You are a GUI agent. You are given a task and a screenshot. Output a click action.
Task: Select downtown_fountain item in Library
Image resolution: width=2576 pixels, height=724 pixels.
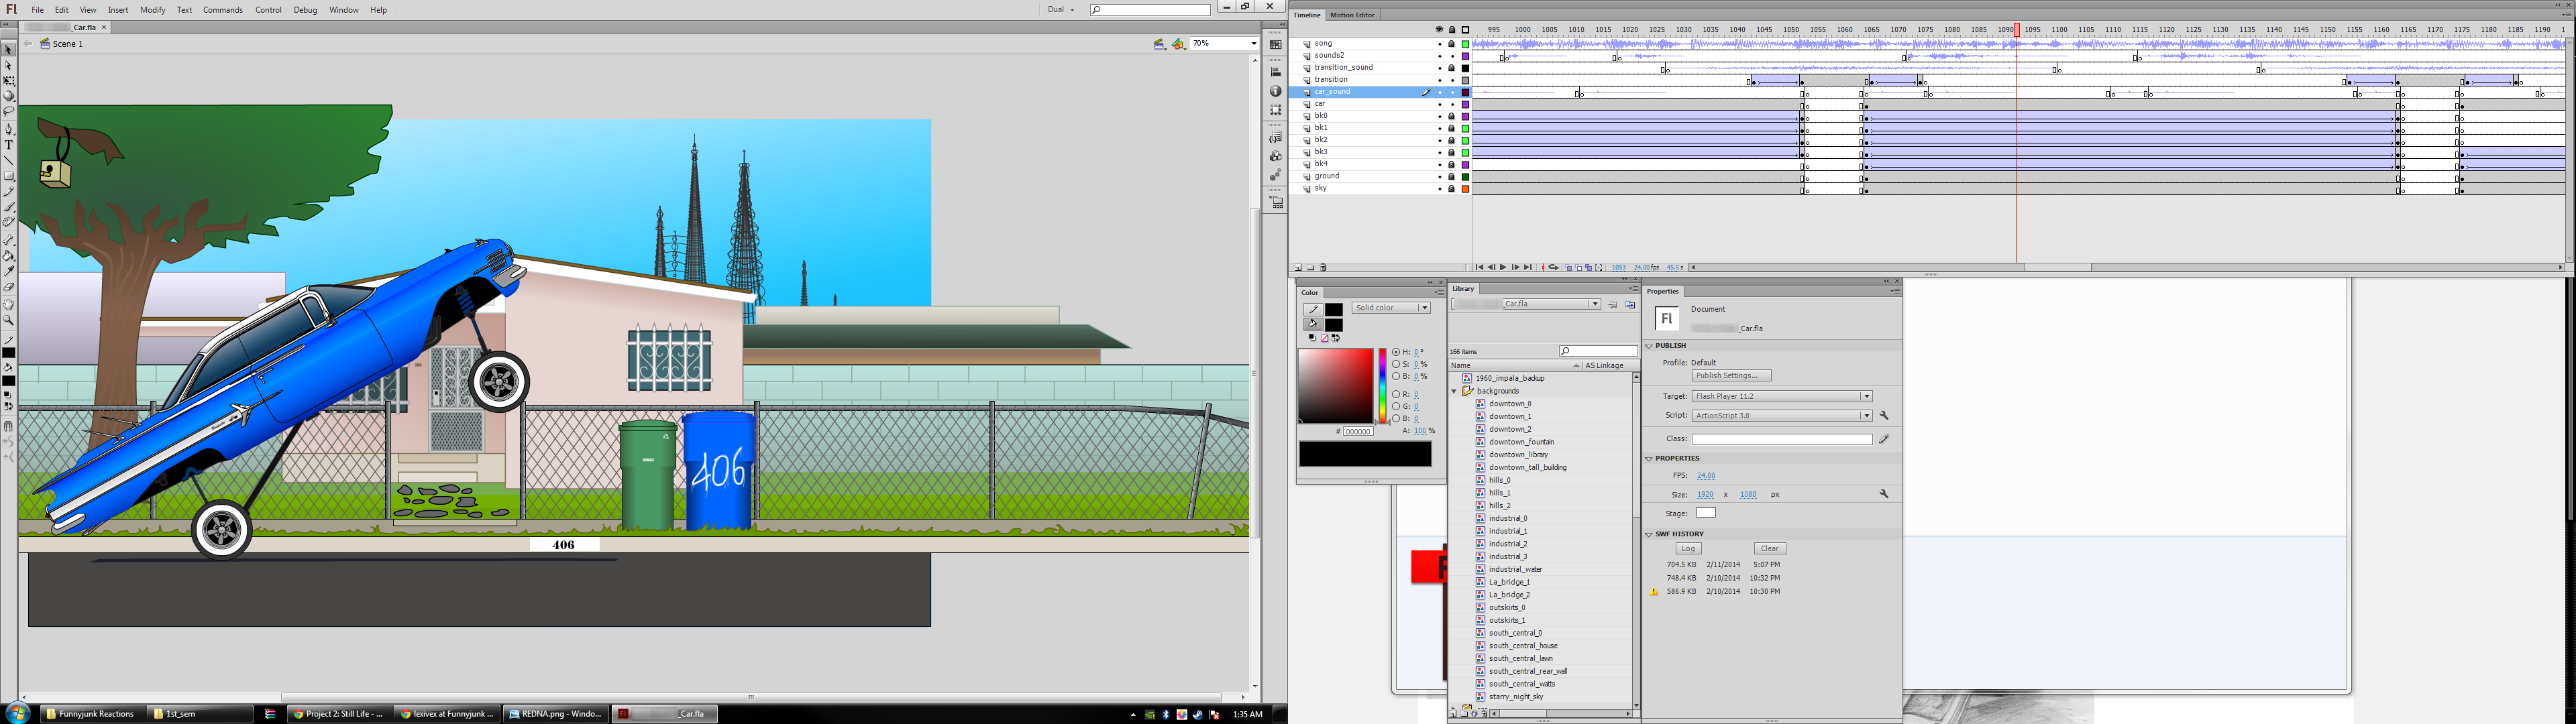[x=1521, y=442]
